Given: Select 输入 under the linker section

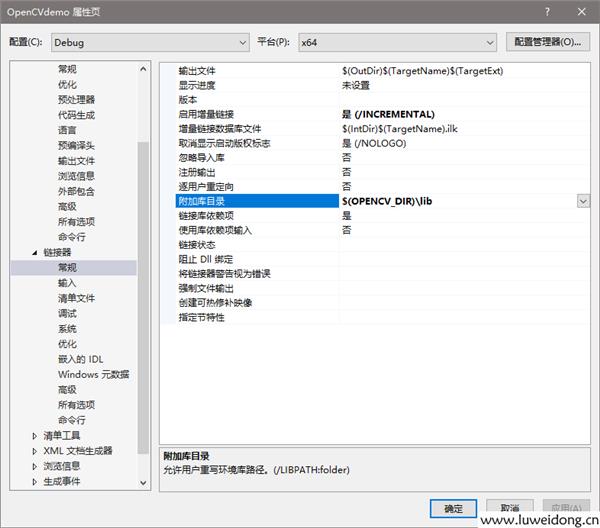Looking at the screenshot, I should coord(67,283).
